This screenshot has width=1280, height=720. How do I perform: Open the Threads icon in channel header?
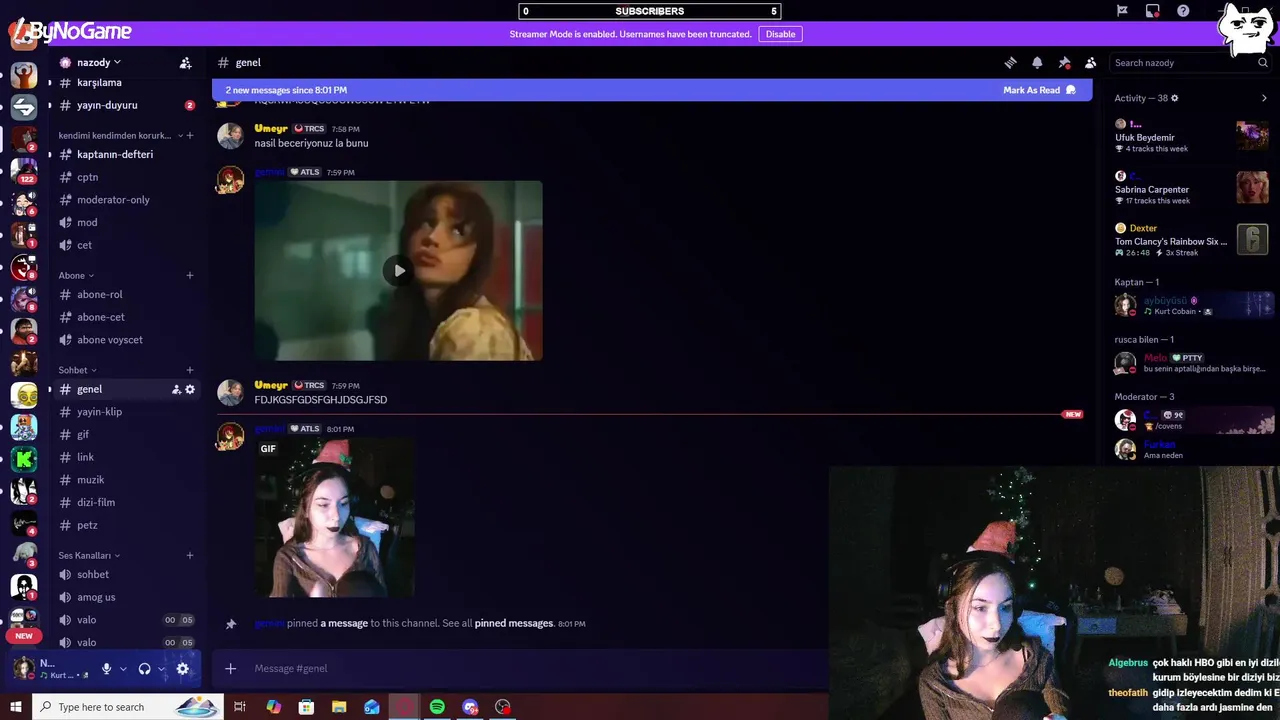click(1010, 62)
